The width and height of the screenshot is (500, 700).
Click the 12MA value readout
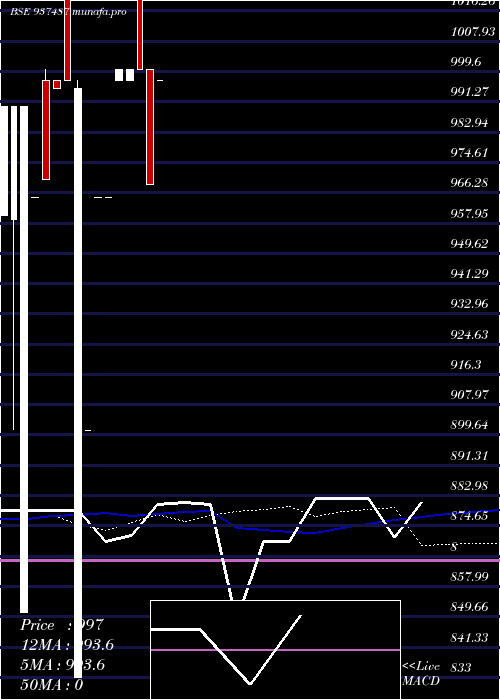point(67,645)
